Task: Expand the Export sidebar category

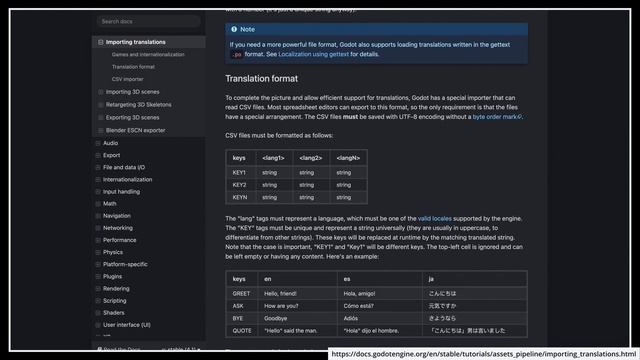Action: 98,156
